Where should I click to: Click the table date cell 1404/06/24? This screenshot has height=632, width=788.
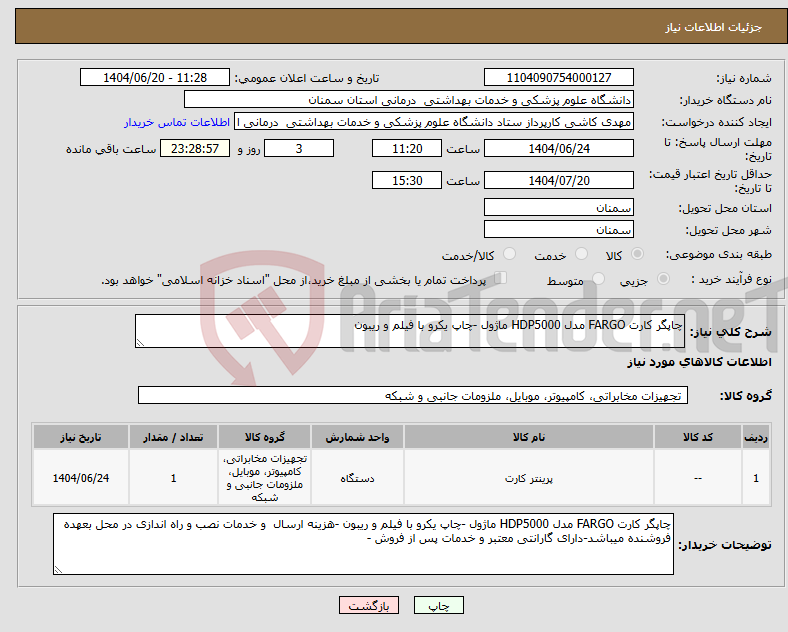click(81, 478)
